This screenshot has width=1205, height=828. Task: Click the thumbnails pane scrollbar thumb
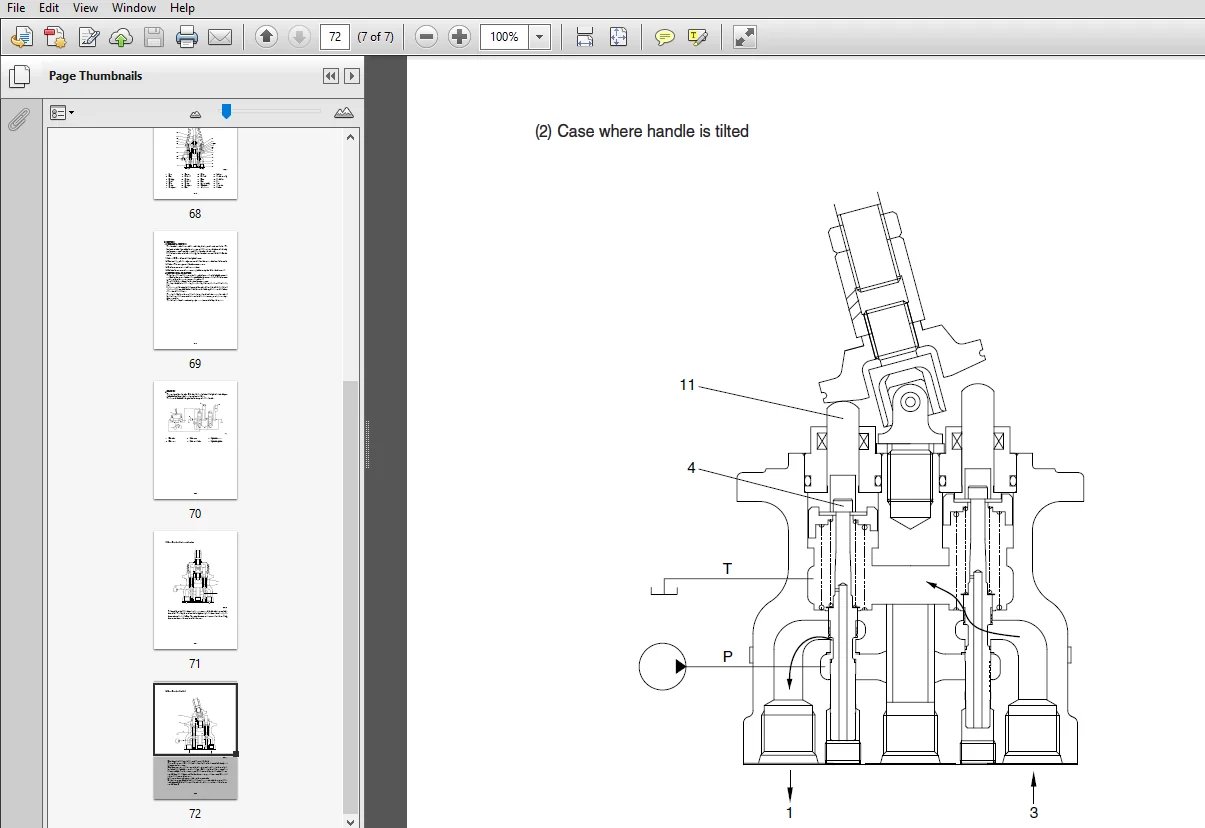pyautogui.click(x=350, y=596)
